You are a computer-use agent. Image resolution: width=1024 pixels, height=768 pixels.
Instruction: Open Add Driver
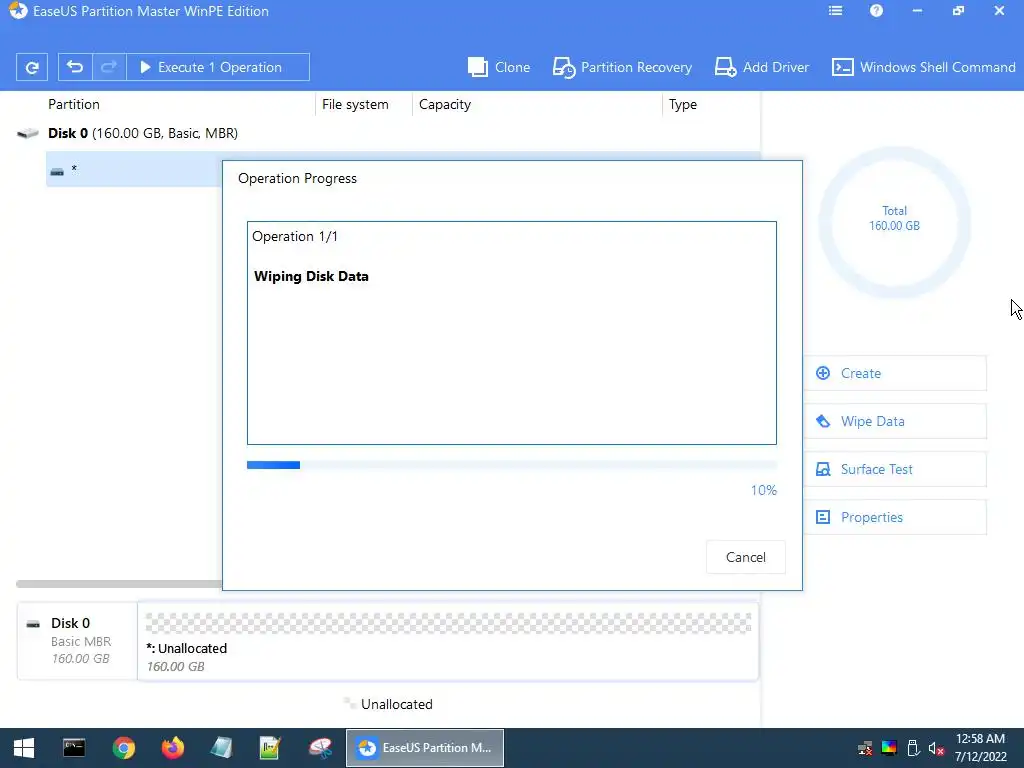[761, 67]
